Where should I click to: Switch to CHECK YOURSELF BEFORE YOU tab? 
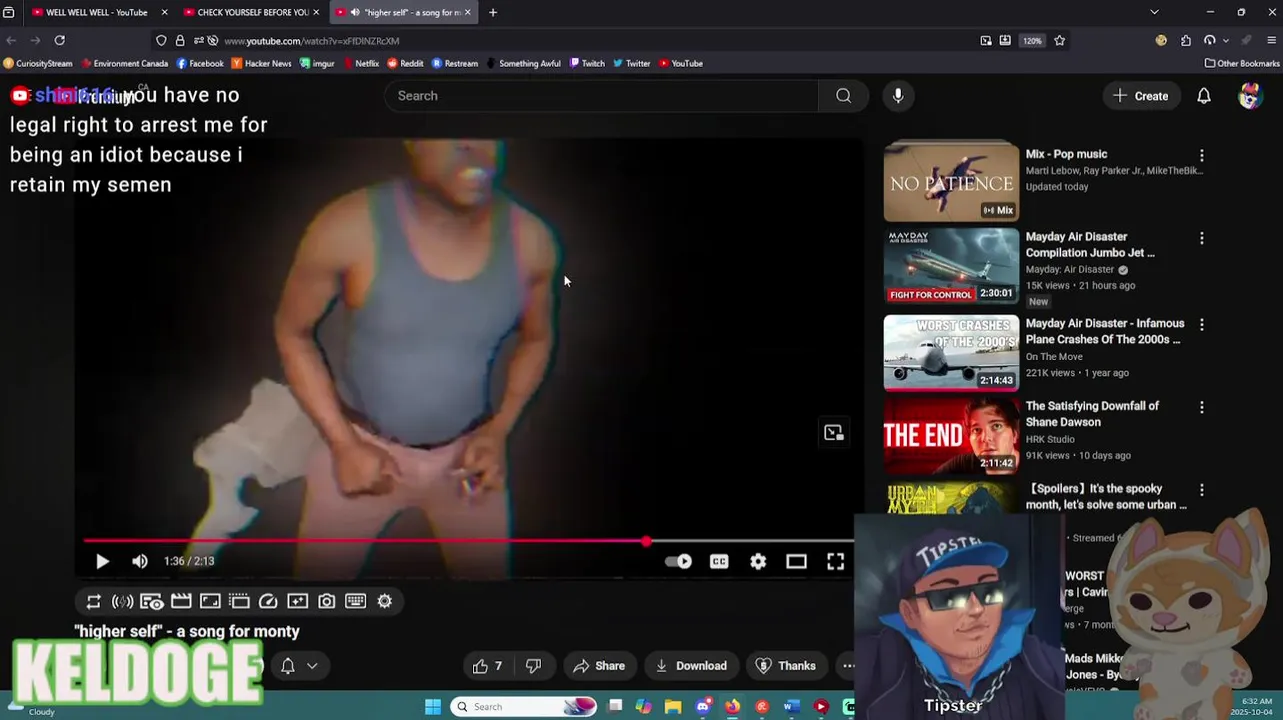251,12
